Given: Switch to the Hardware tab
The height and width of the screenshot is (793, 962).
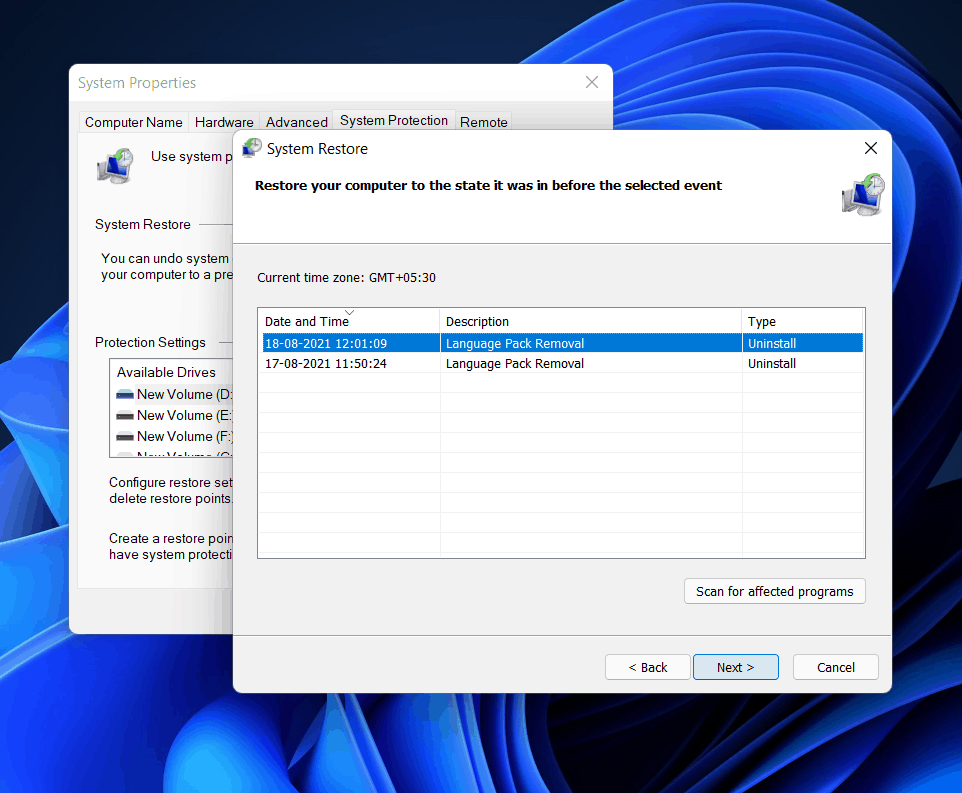Looking at the screenshot, I should (224, 122).
